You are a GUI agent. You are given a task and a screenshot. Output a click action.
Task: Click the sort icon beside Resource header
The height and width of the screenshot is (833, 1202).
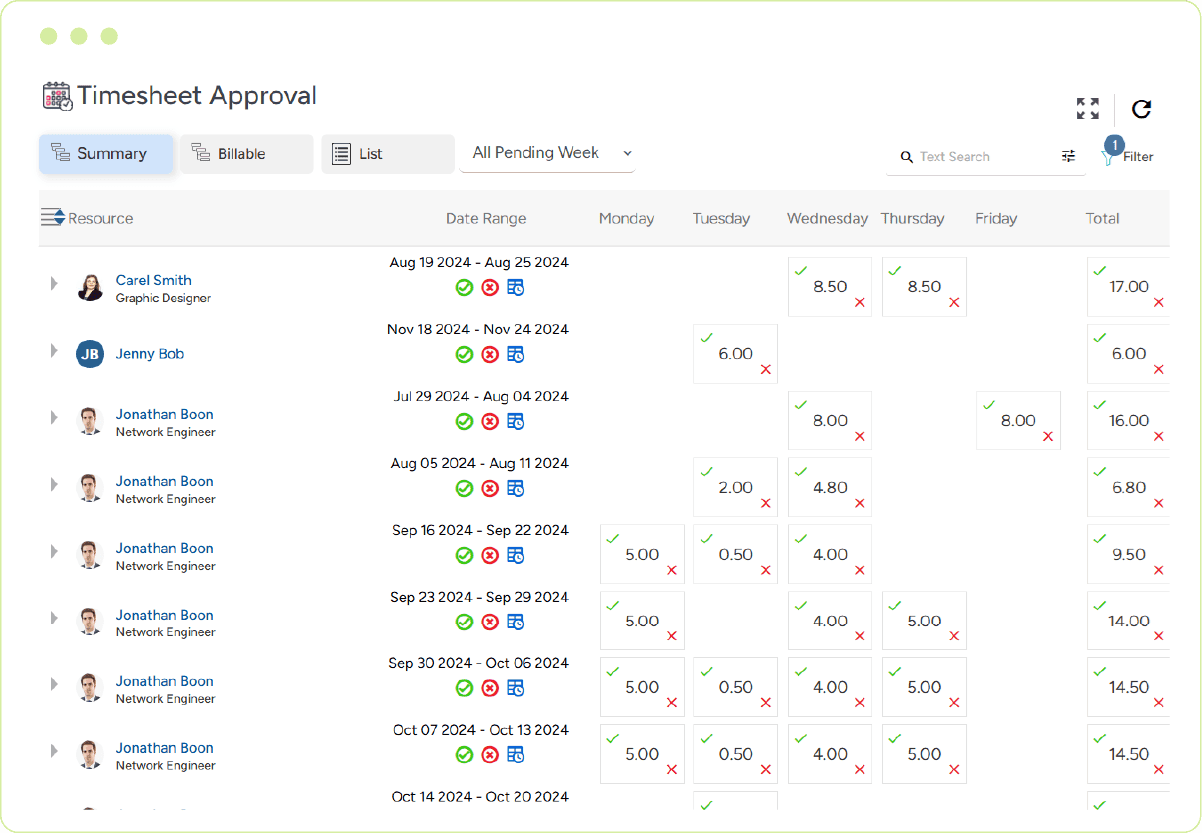52,217
